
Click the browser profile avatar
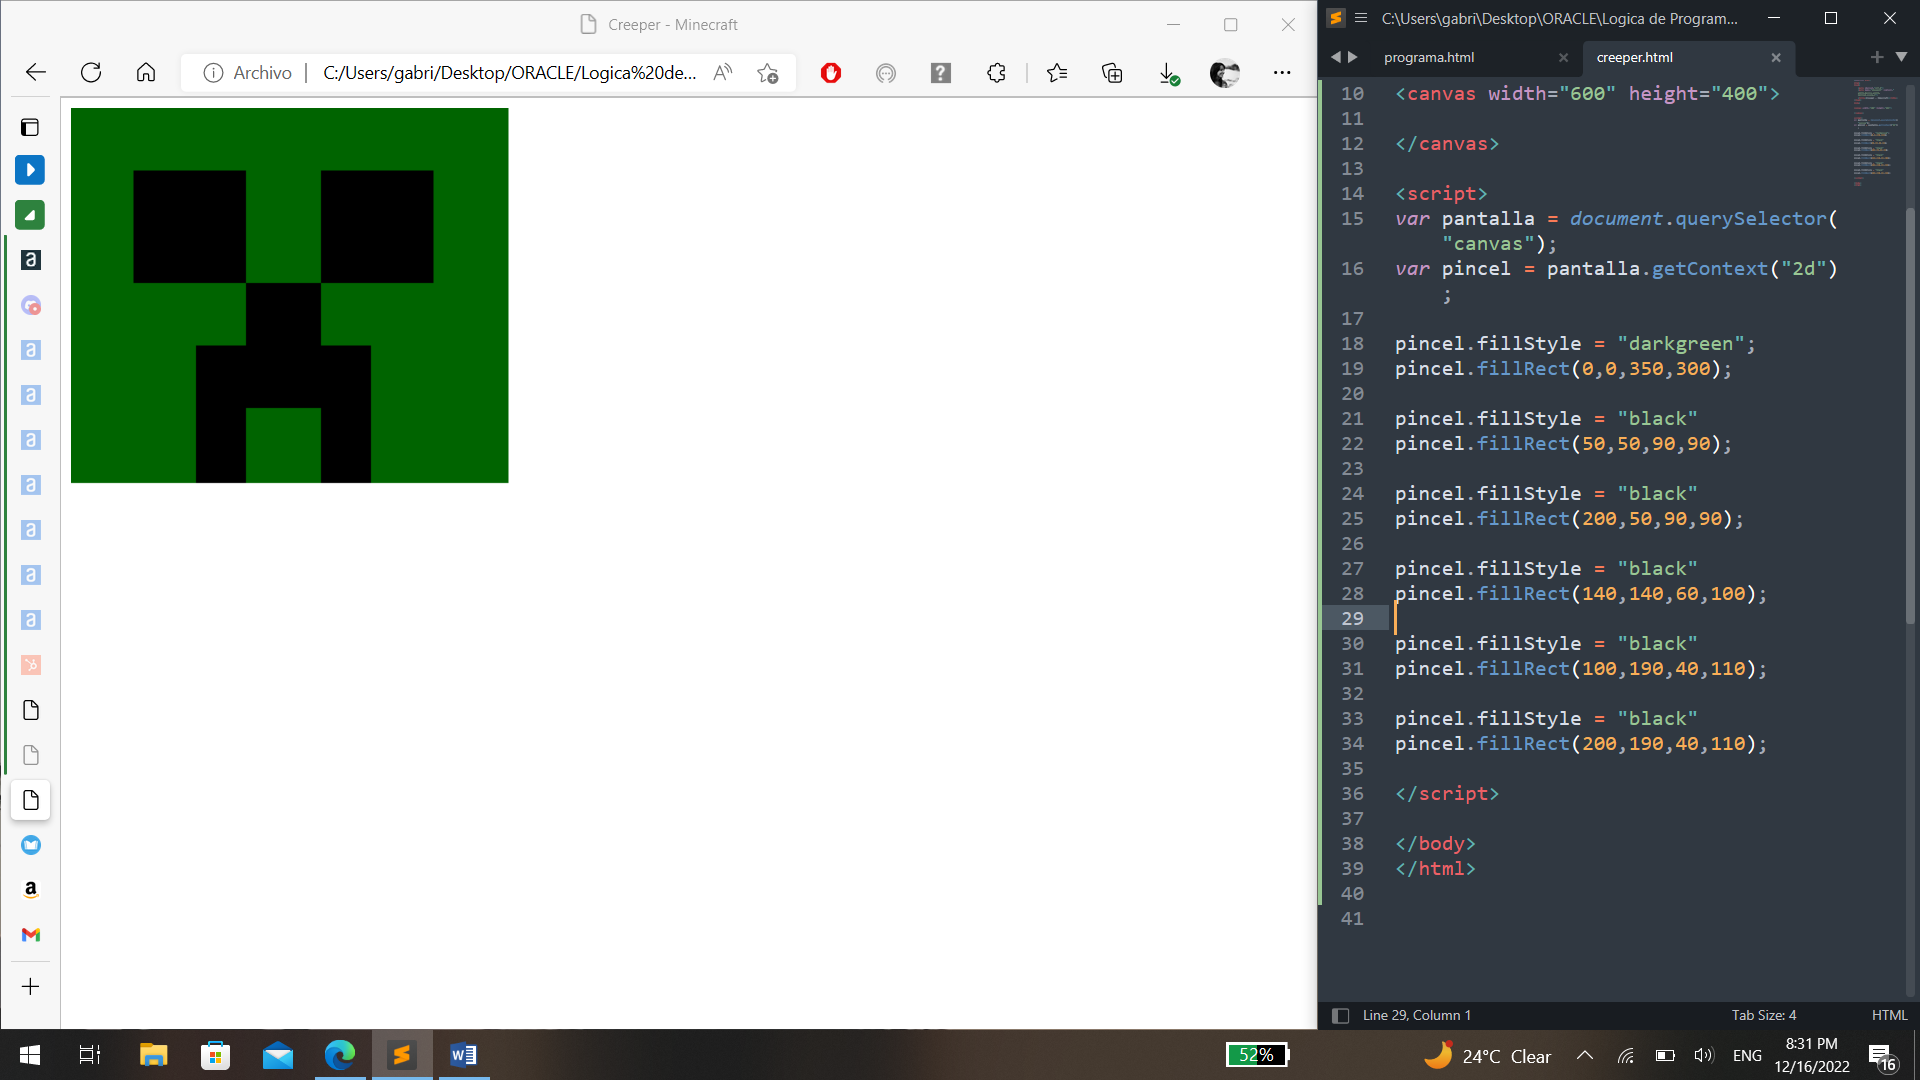point(1224,73)
